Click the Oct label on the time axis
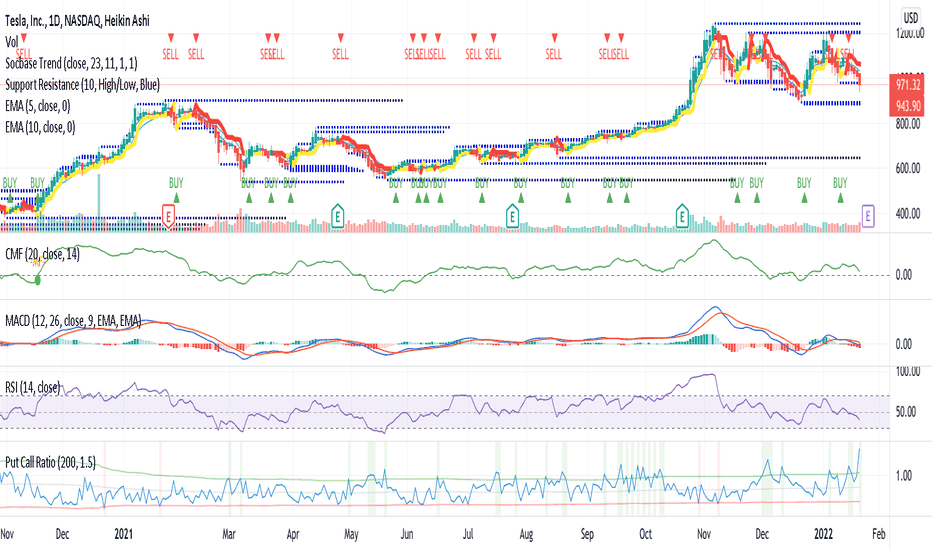Screen dimensions: 932x550 [646, 533]
